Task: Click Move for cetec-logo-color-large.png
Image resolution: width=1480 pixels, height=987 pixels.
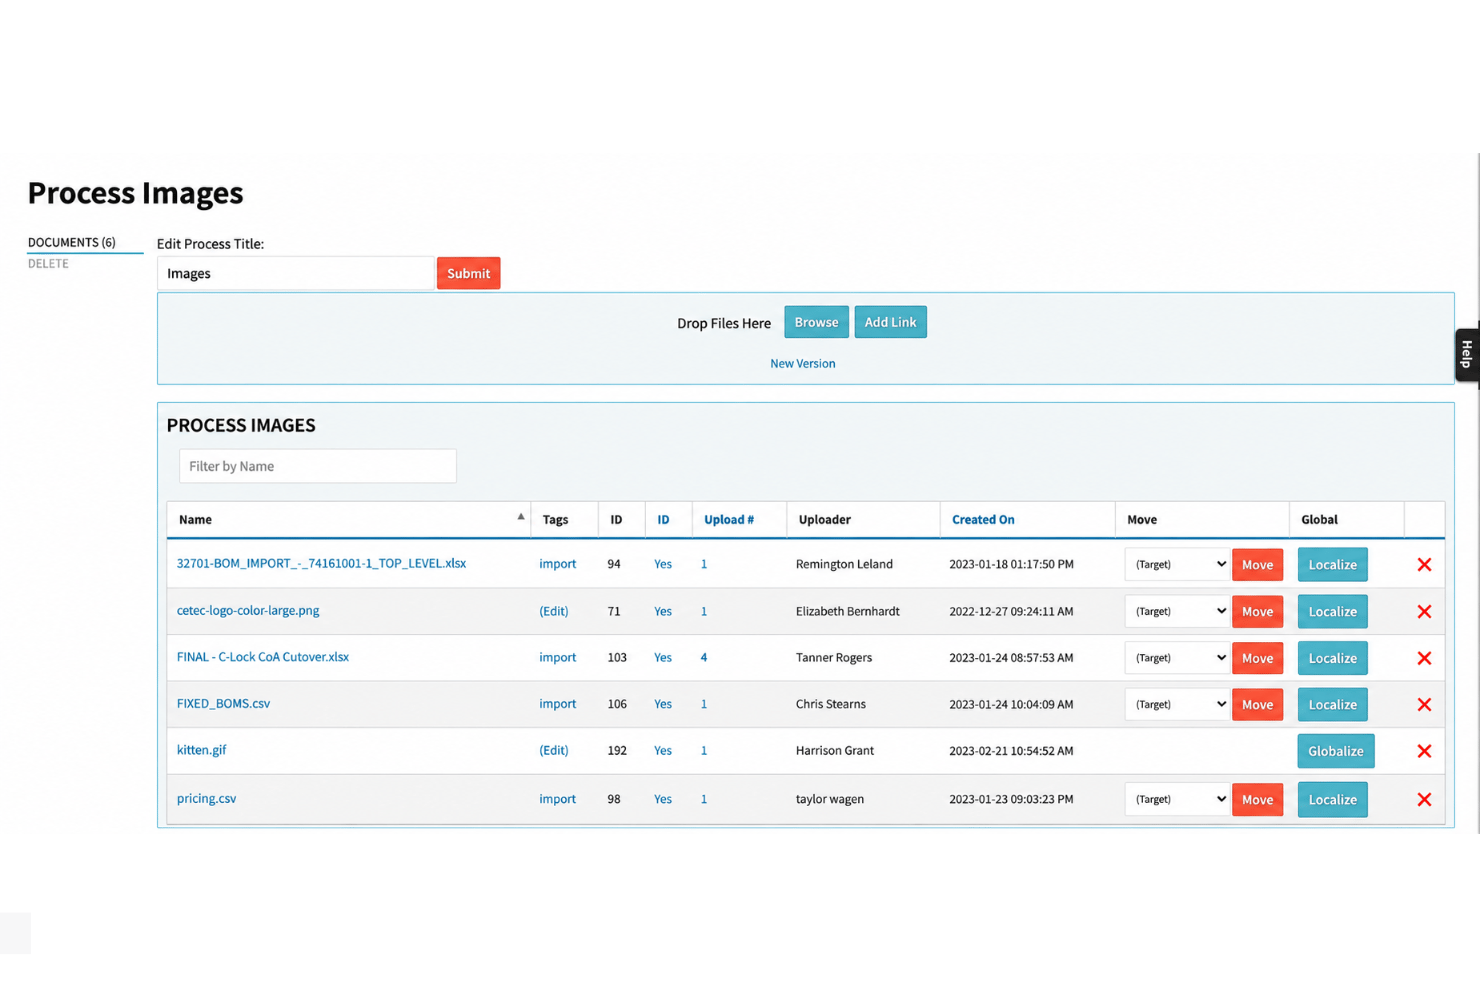Action: tap(1257, 612)
